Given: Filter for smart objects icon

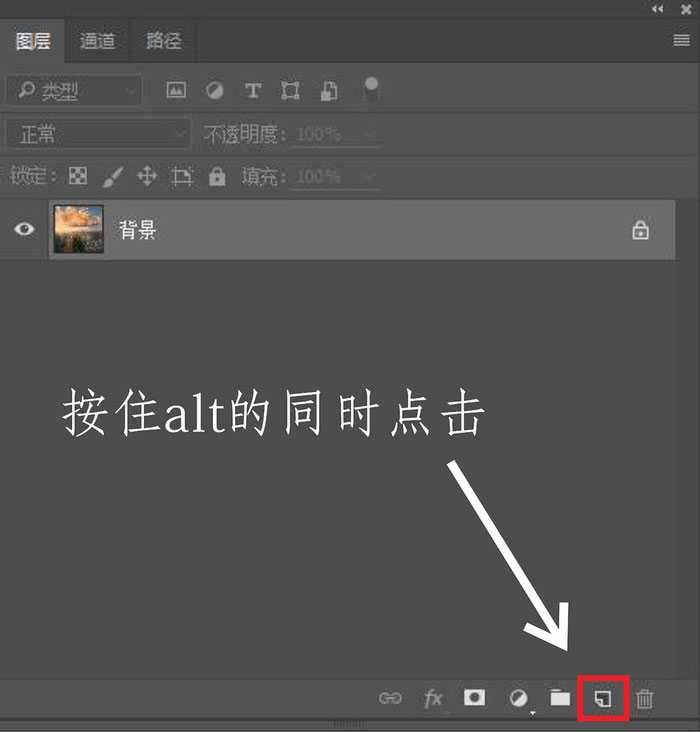Looking at the screenshot, I should point(329,91).
